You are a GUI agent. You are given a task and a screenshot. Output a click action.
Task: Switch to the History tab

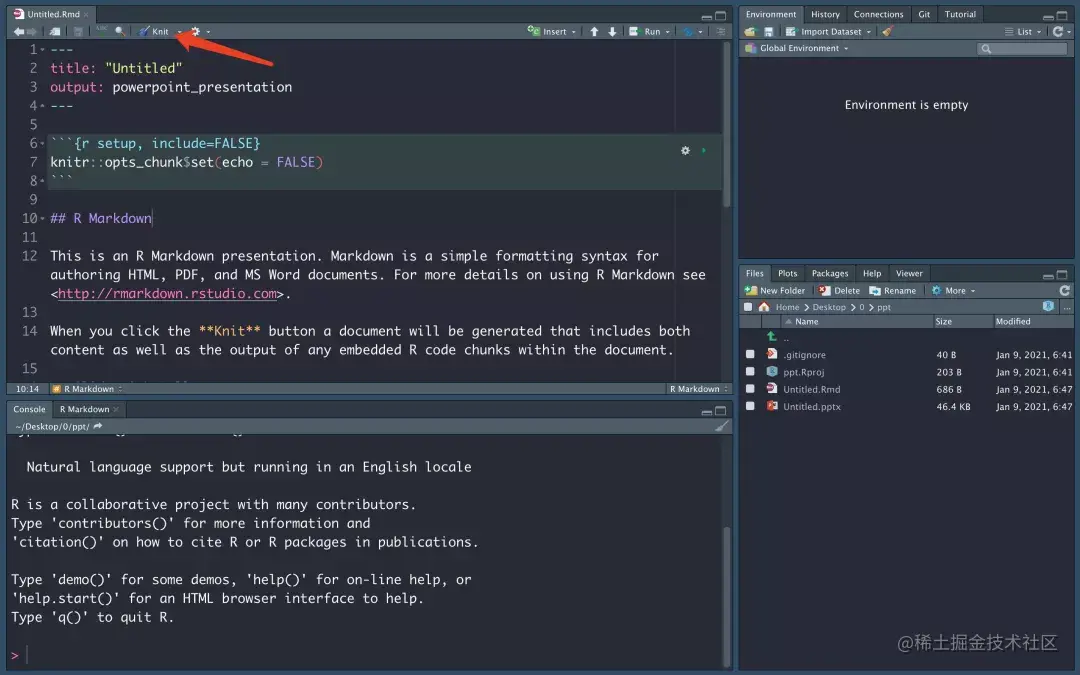coord(825,14)
